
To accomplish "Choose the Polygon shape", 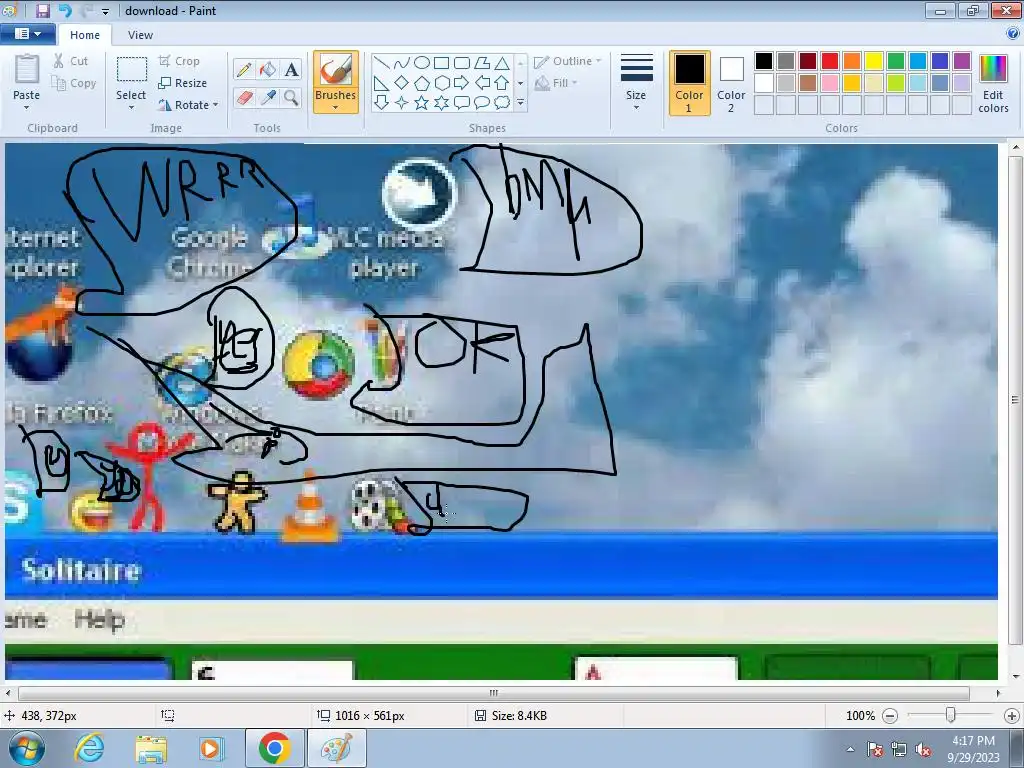I will click(x=482, y=63).
